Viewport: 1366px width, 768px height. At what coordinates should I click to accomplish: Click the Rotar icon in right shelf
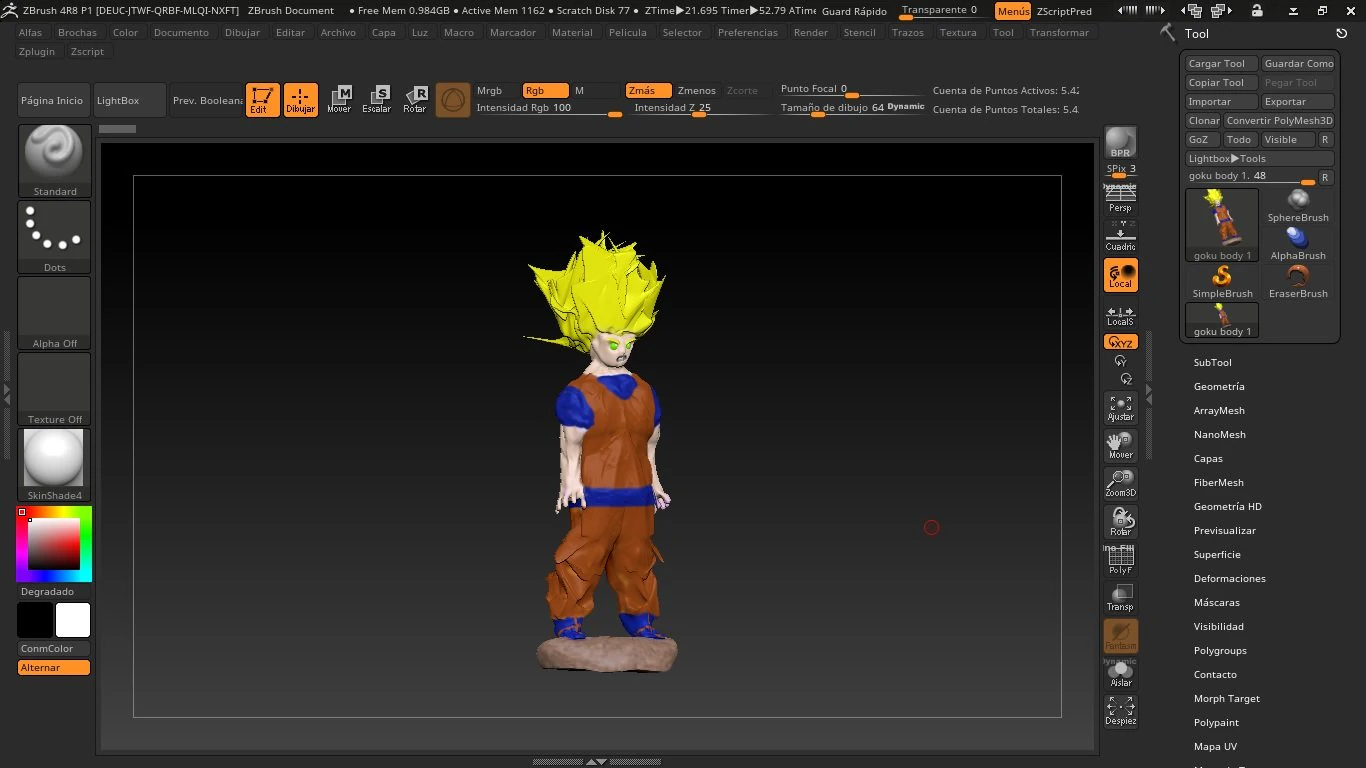(1120, 521)
